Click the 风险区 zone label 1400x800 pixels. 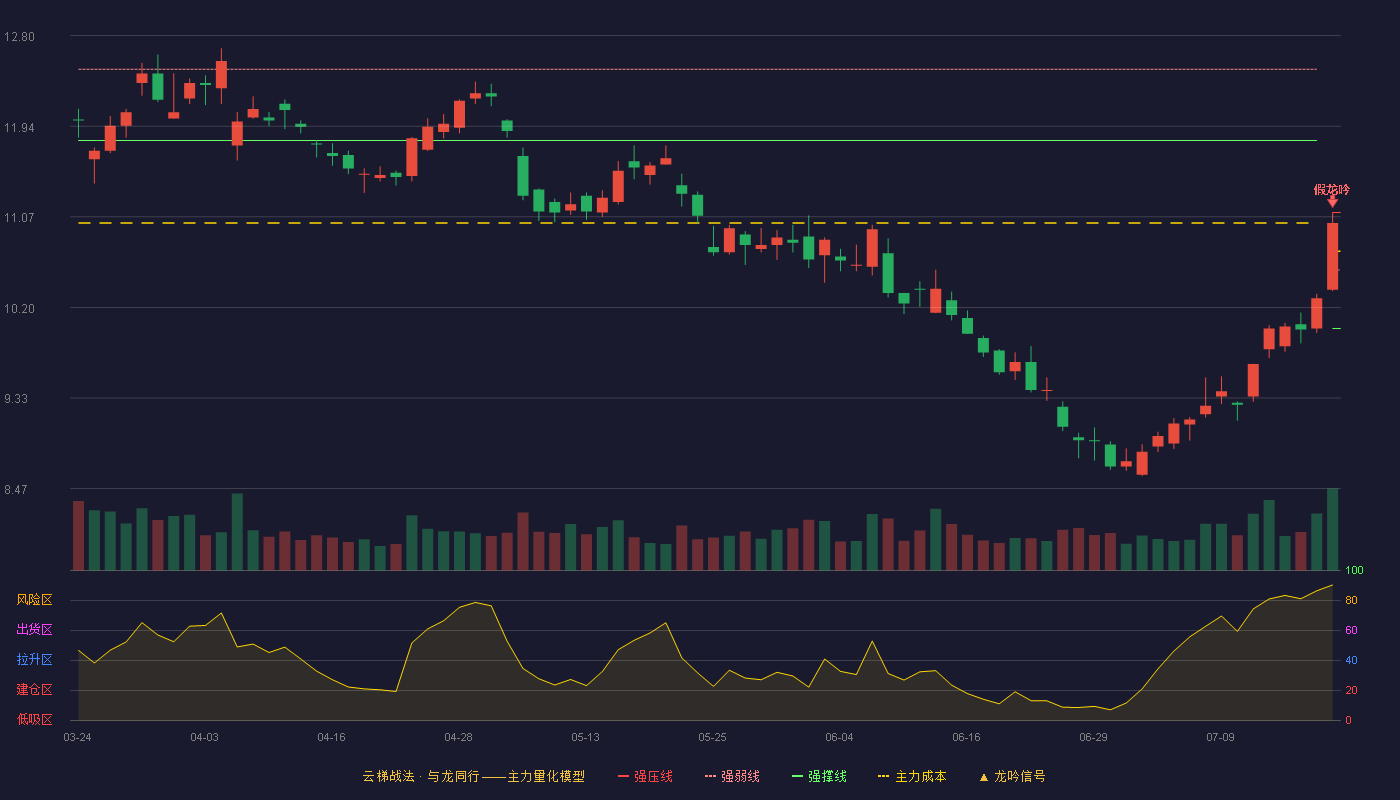click(x=34, y=600)
